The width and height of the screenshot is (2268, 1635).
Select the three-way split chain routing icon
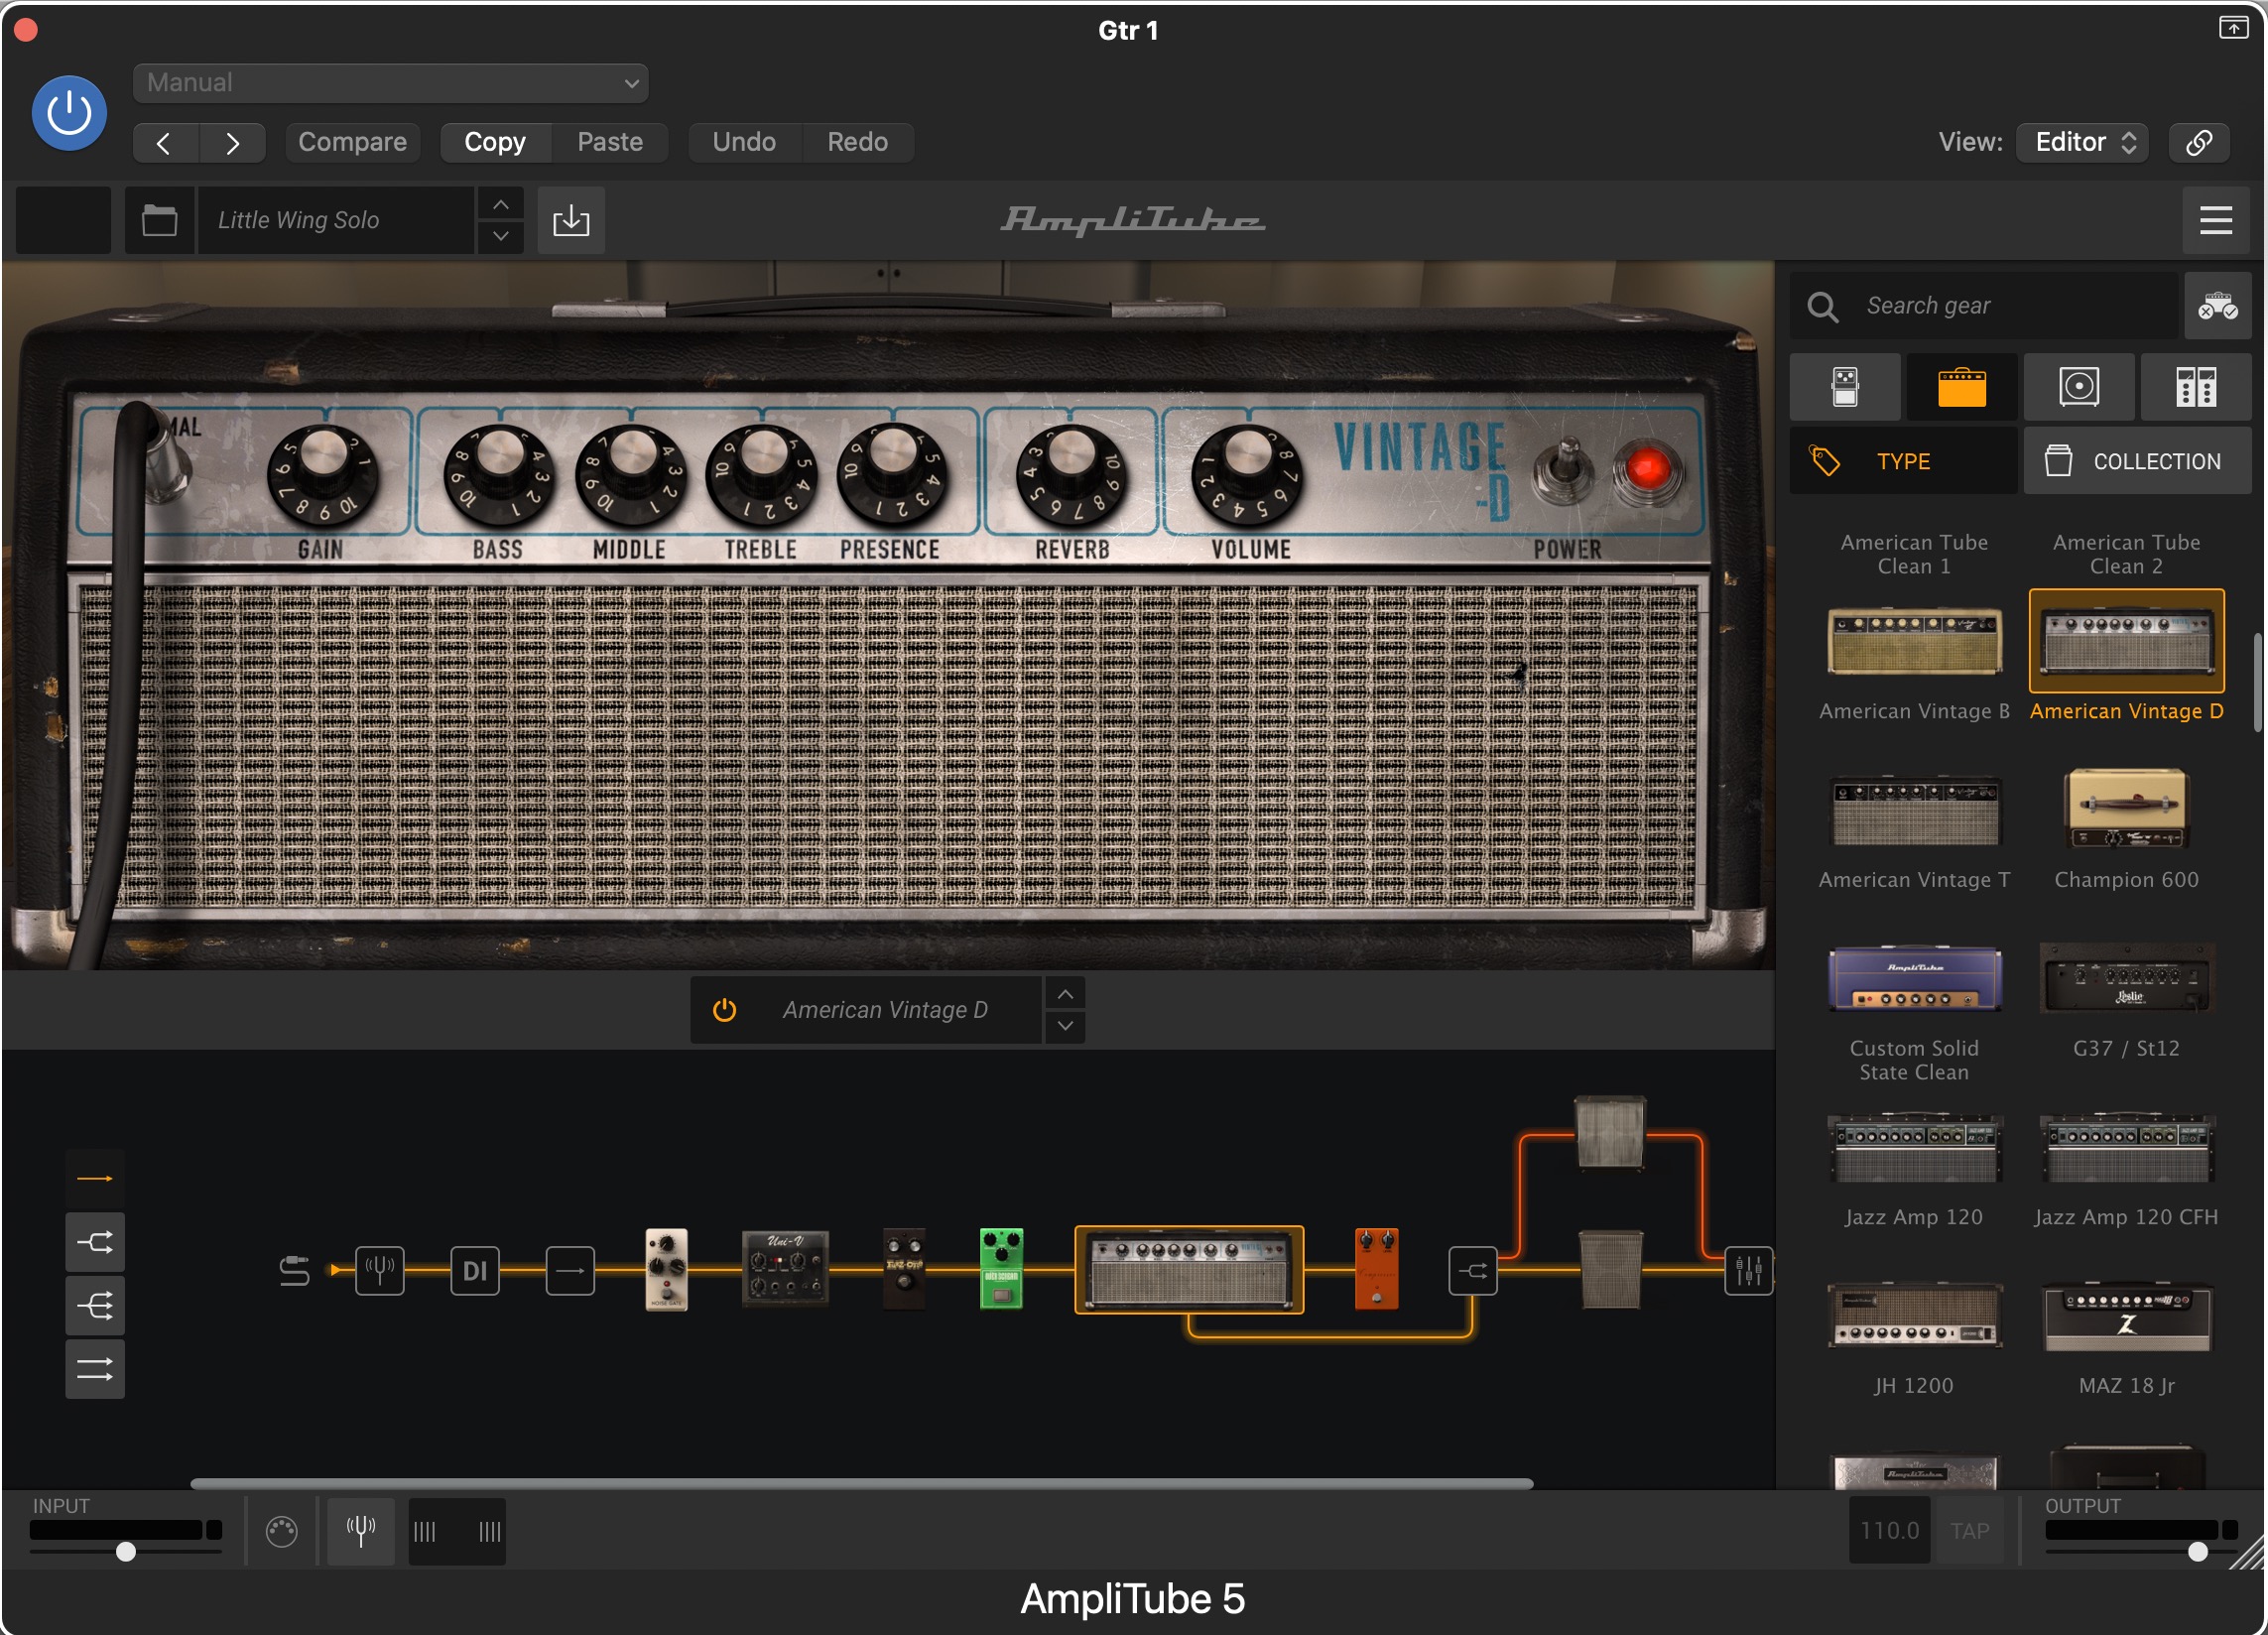coord(95,1306)
